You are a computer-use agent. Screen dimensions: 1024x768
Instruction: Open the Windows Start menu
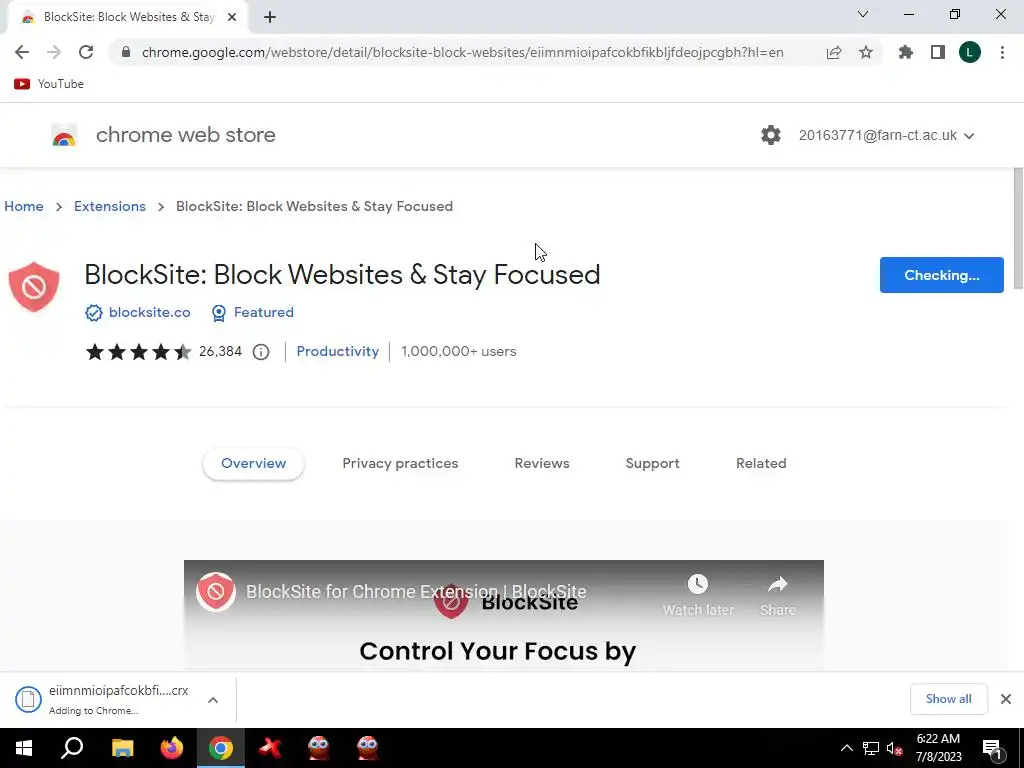pyautogui.click(x=24, y=748)
